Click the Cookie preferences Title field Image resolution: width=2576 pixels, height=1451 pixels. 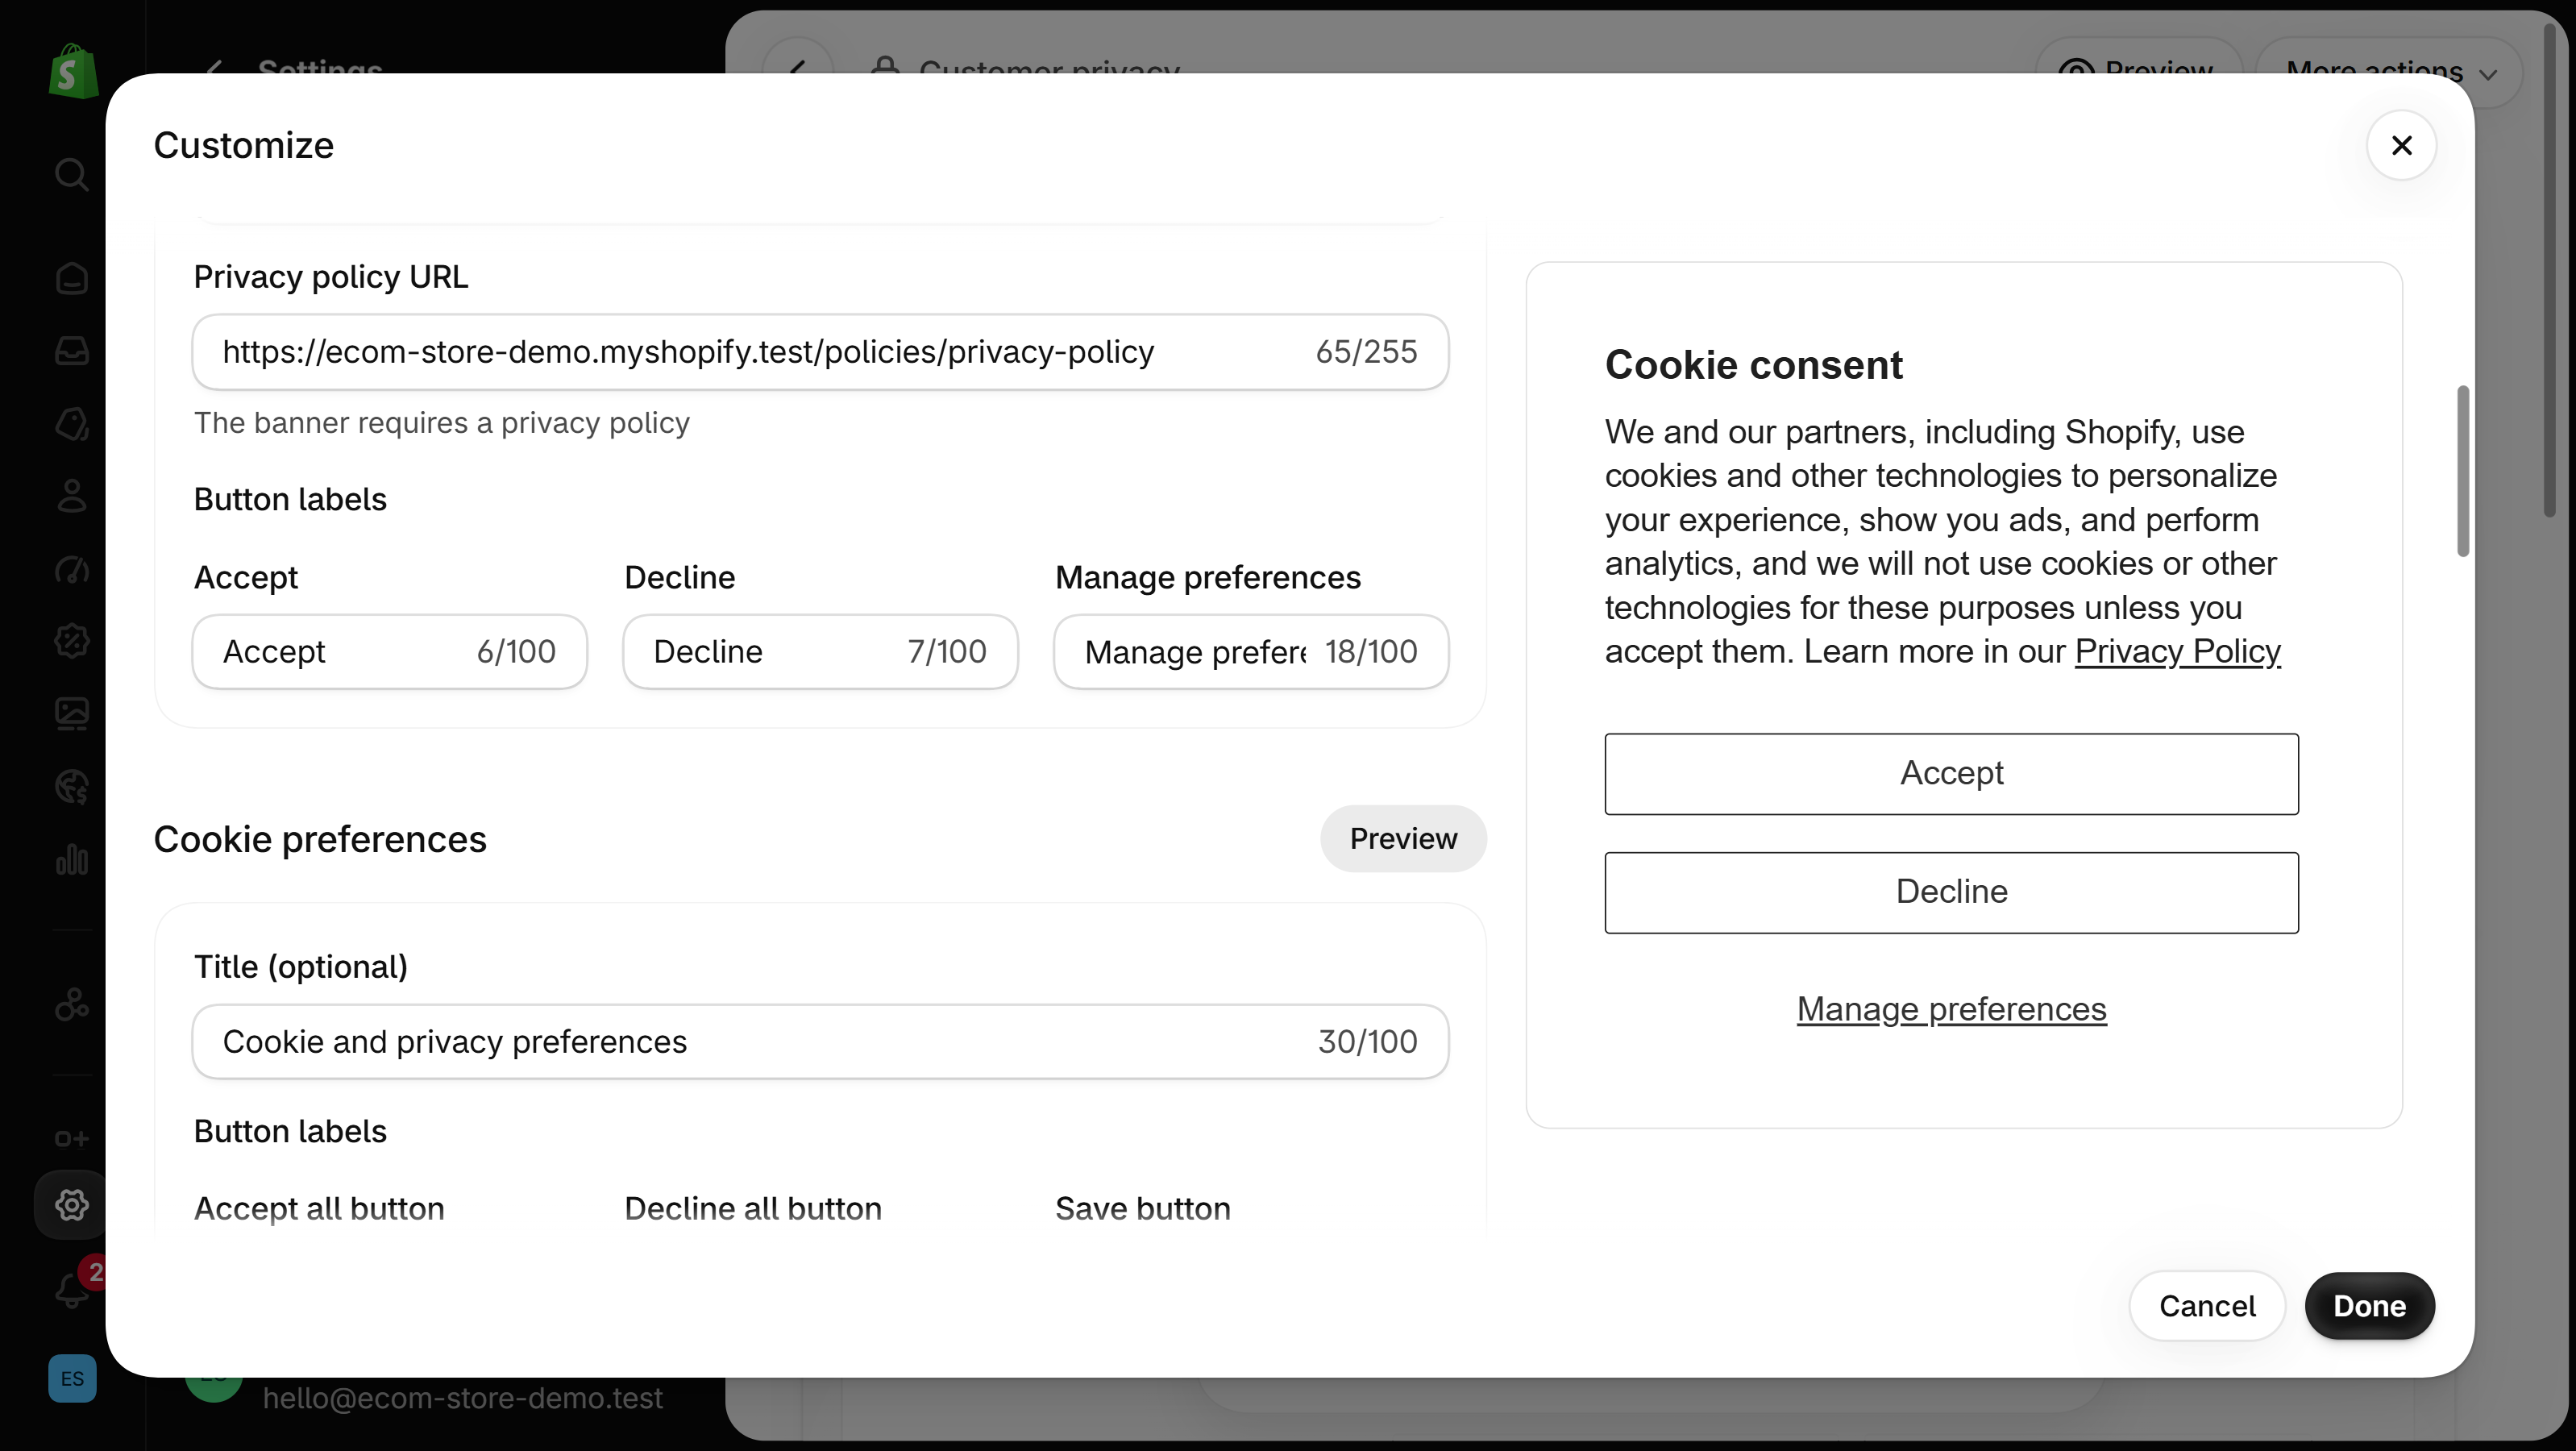pyautogui.click(x=820, y=1042)
